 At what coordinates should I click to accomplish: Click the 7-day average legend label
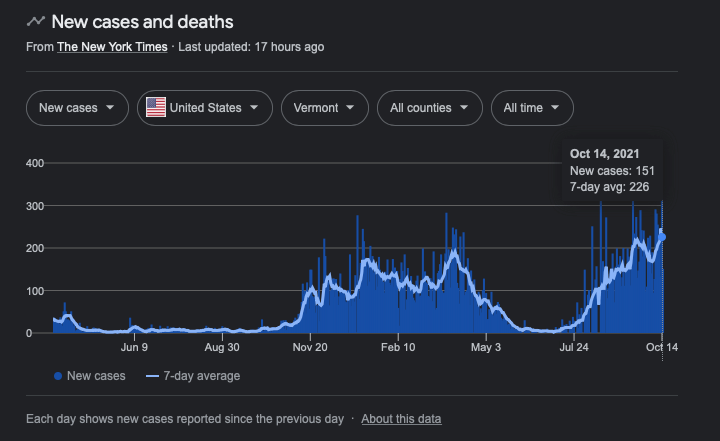pos(204,376)
